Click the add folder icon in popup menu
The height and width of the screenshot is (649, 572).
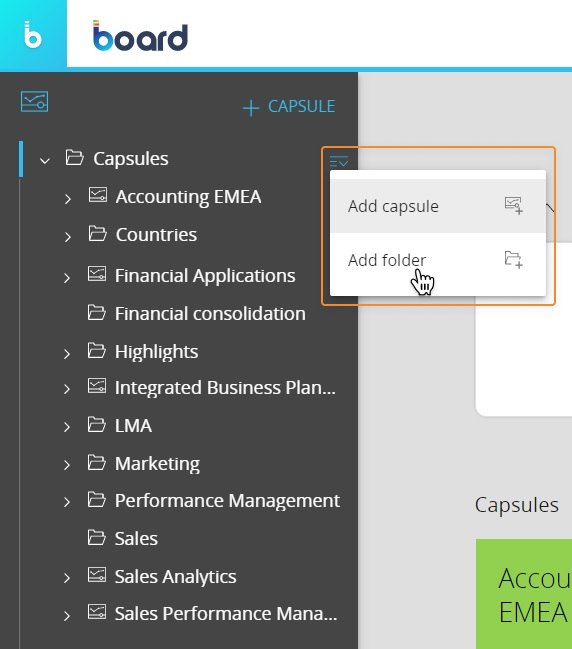(514, 260)
